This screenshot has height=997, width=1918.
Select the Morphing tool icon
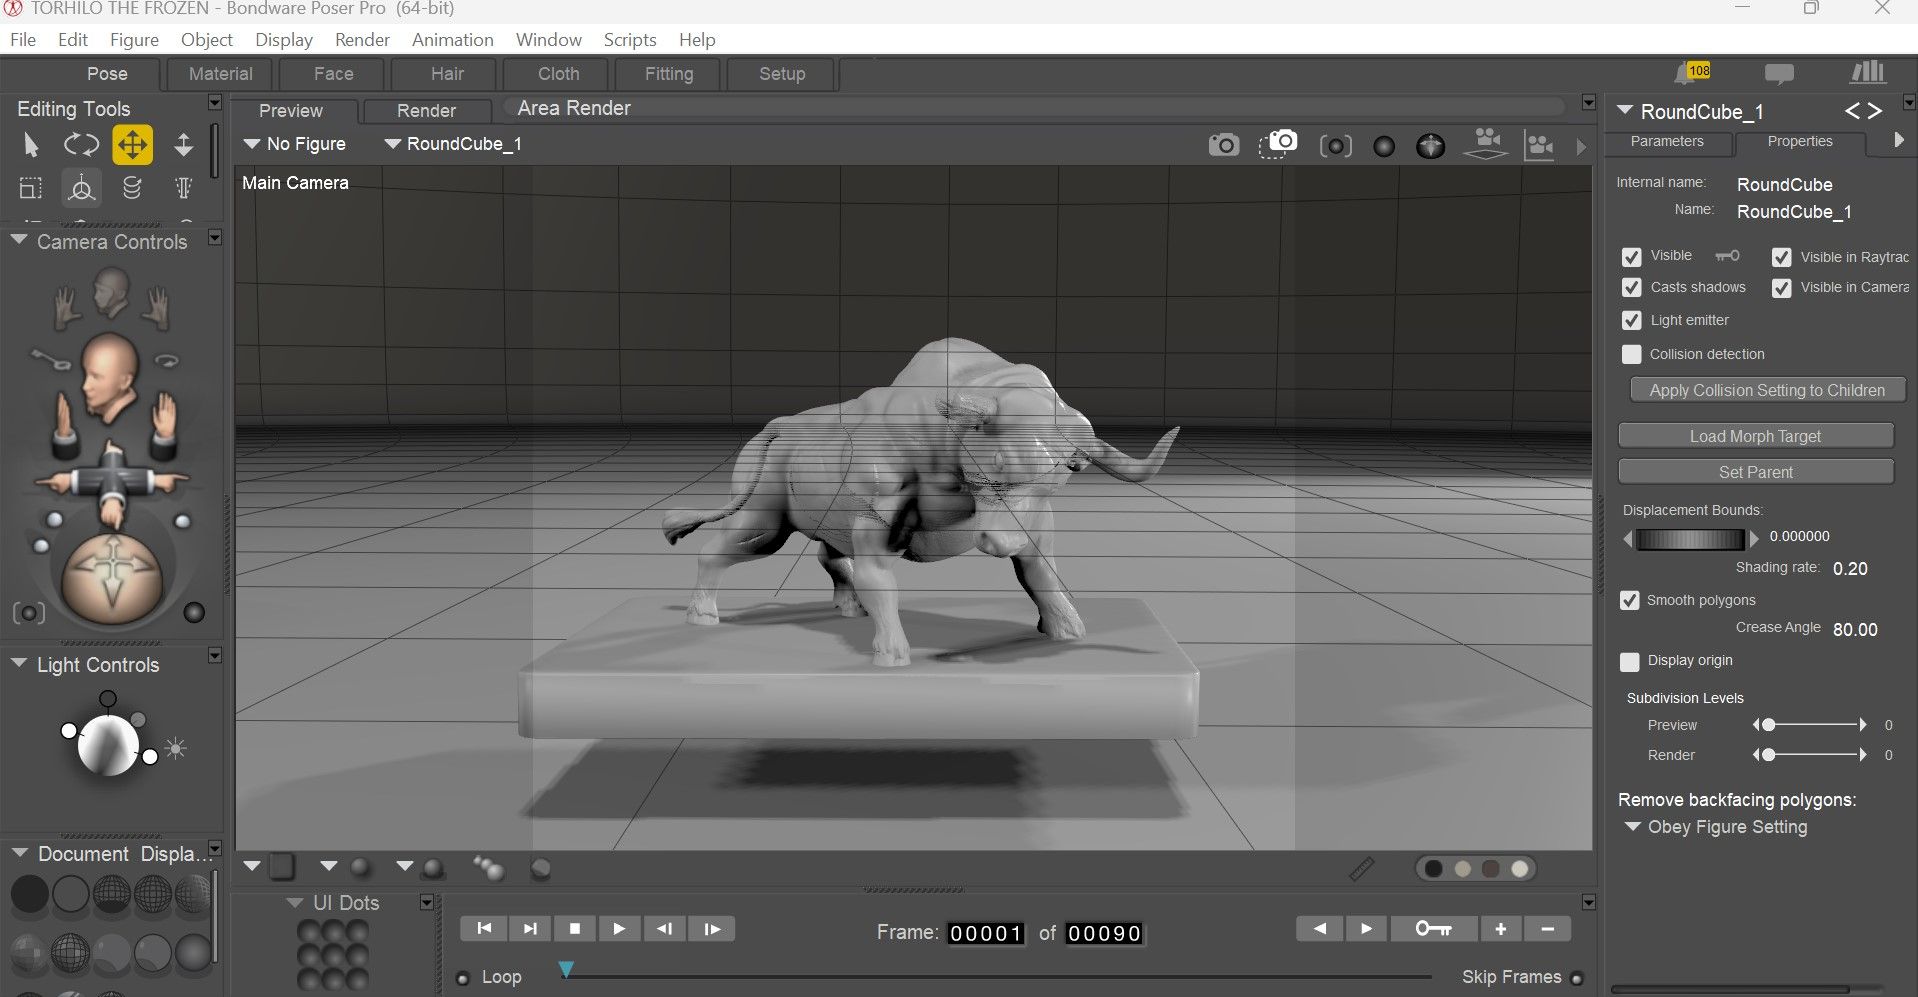pos(183,187)
